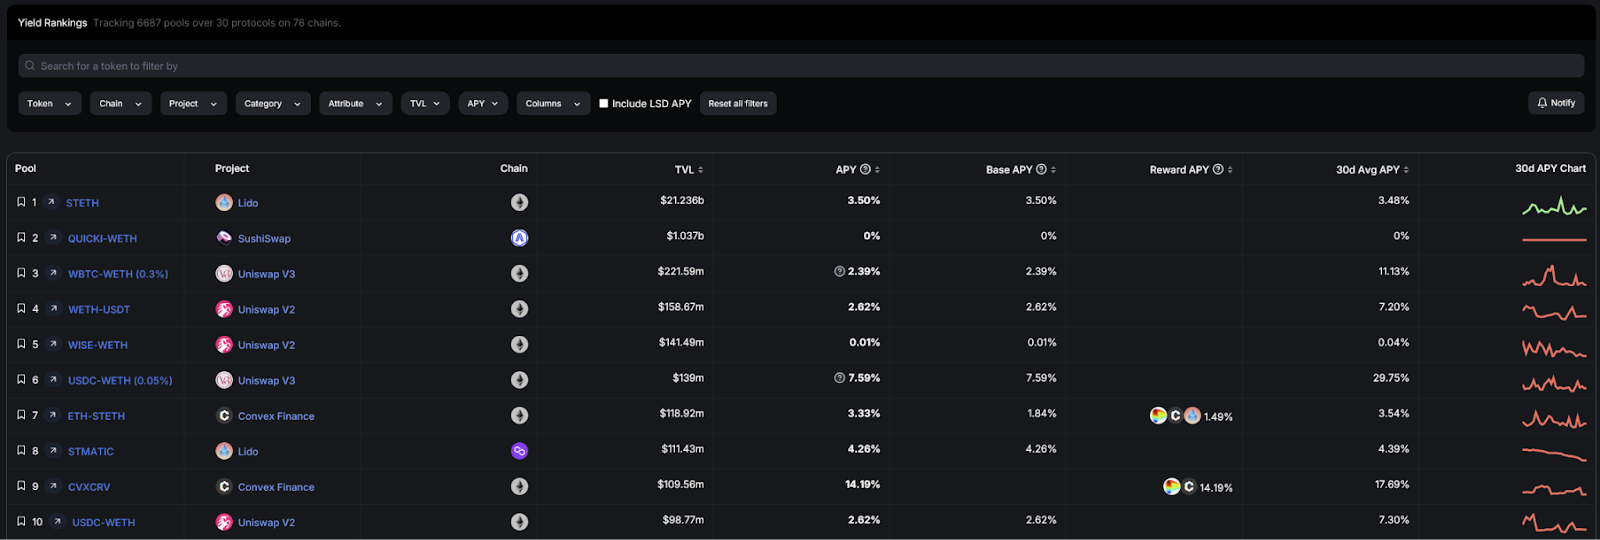Screen dimensions: 1600x540
Task: Click reward token icons in CVXCRV row
Action: point(1179,486)
